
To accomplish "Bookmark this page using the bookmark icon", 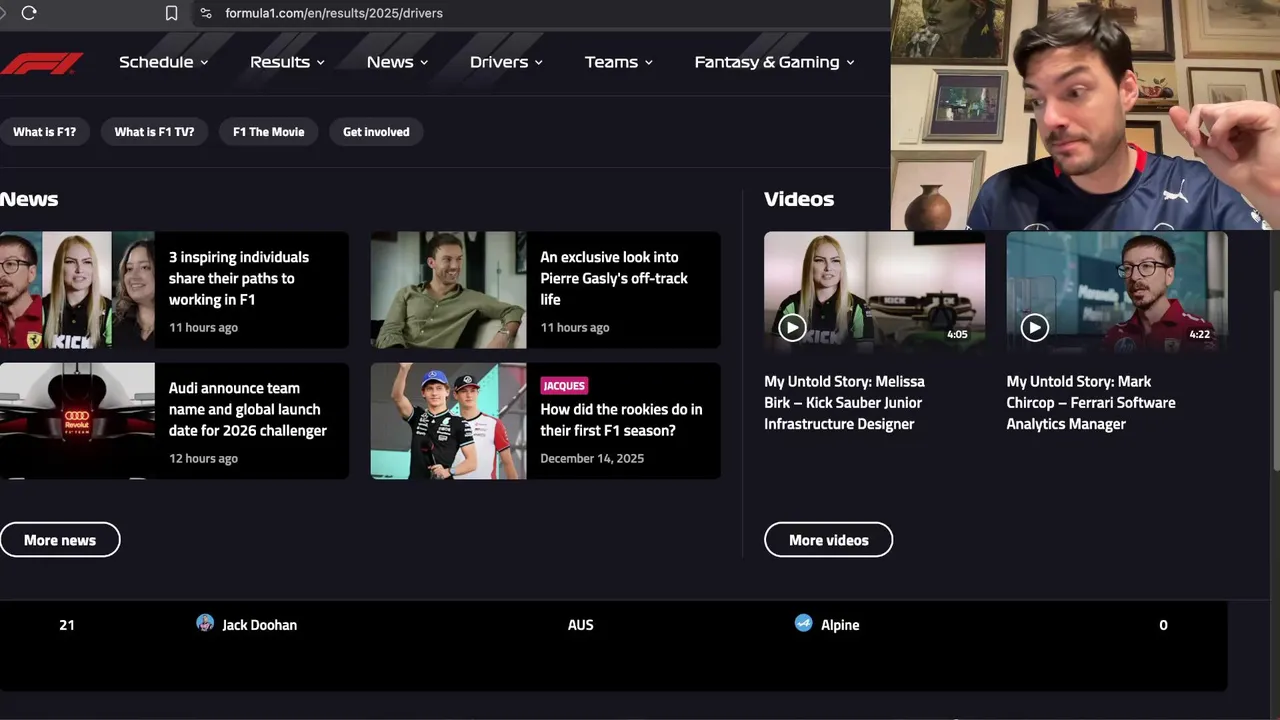I will click(x=171, y=13).
